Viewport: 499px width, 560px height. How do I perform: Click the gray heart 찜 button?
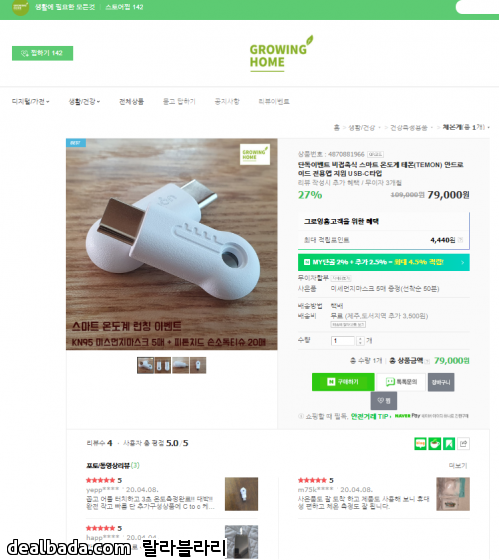tap(384, 401)
